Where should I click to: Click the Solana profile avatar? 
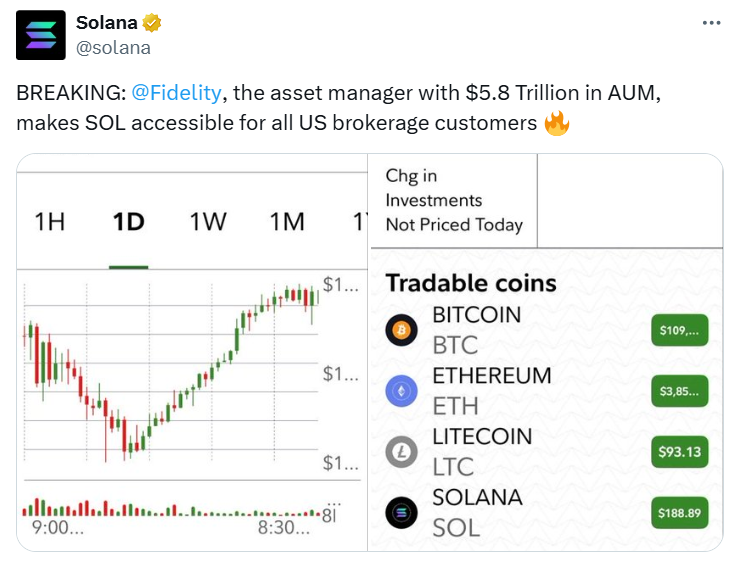click(x=41, y=35)
